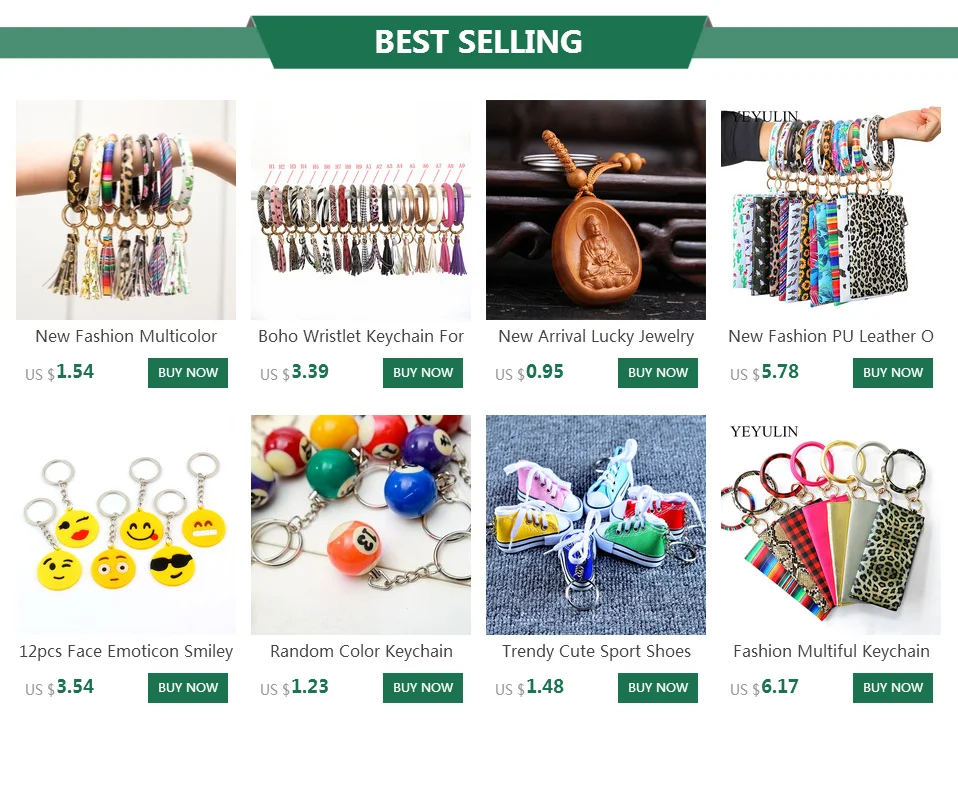This screenshot has width=958, height=793.
Task: Click BUY NOW for the $6.17 item
Action: click(893, 688)
